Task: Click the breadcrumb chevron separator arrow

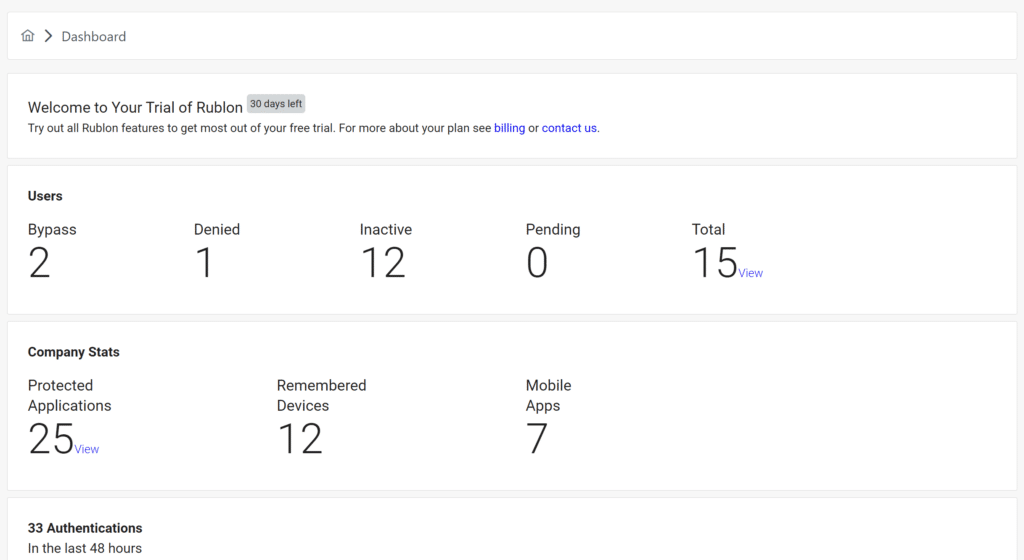Action: pyautogui.click(x=48, y=36)
